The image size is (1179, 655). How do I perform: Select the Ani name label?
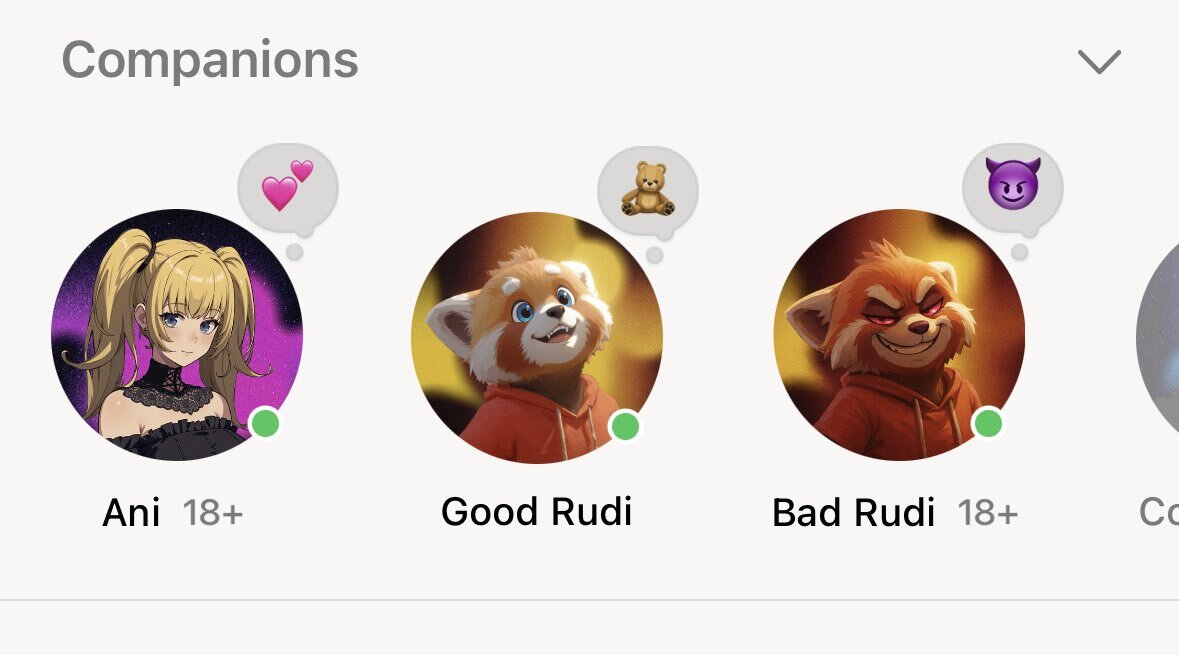click(x=131, y=513)
